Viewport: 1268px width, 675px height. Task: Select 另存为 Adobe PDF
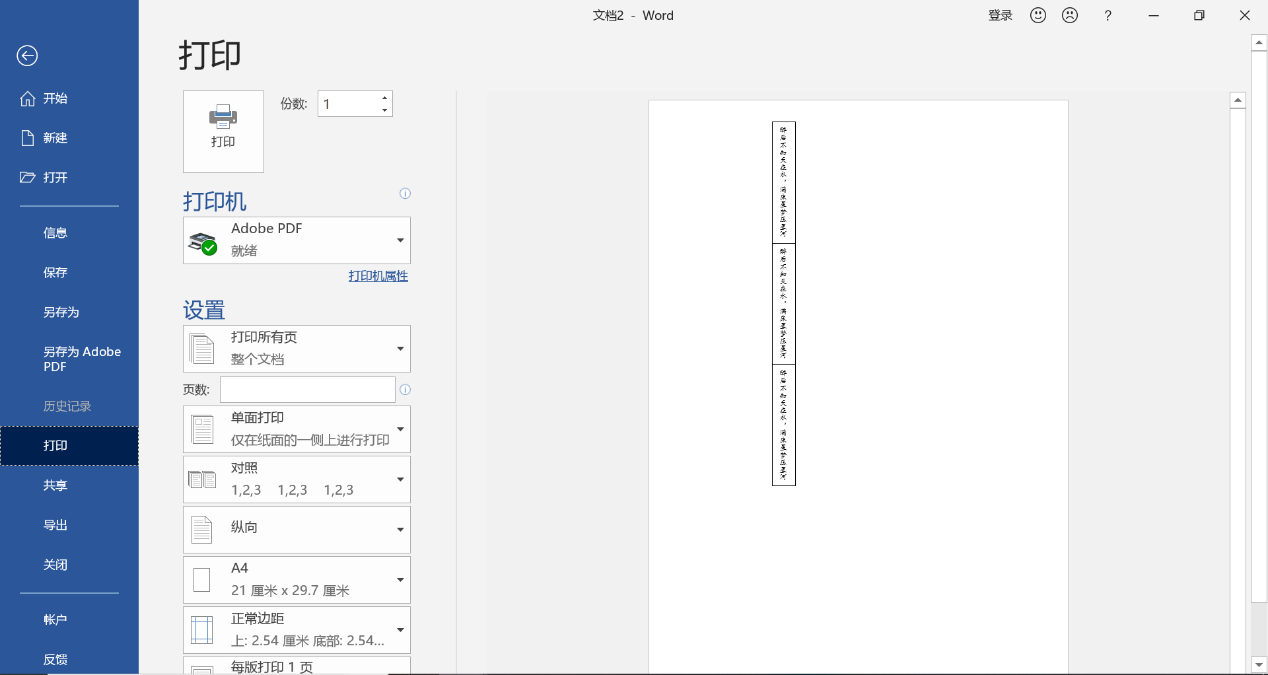[69, 359]
